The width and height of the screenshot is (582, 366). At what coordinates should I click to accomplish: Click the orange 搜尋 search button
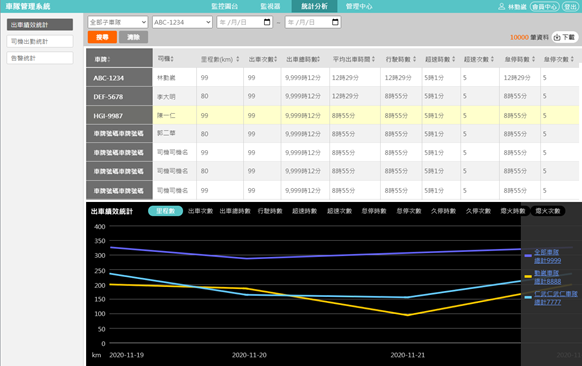102,37
